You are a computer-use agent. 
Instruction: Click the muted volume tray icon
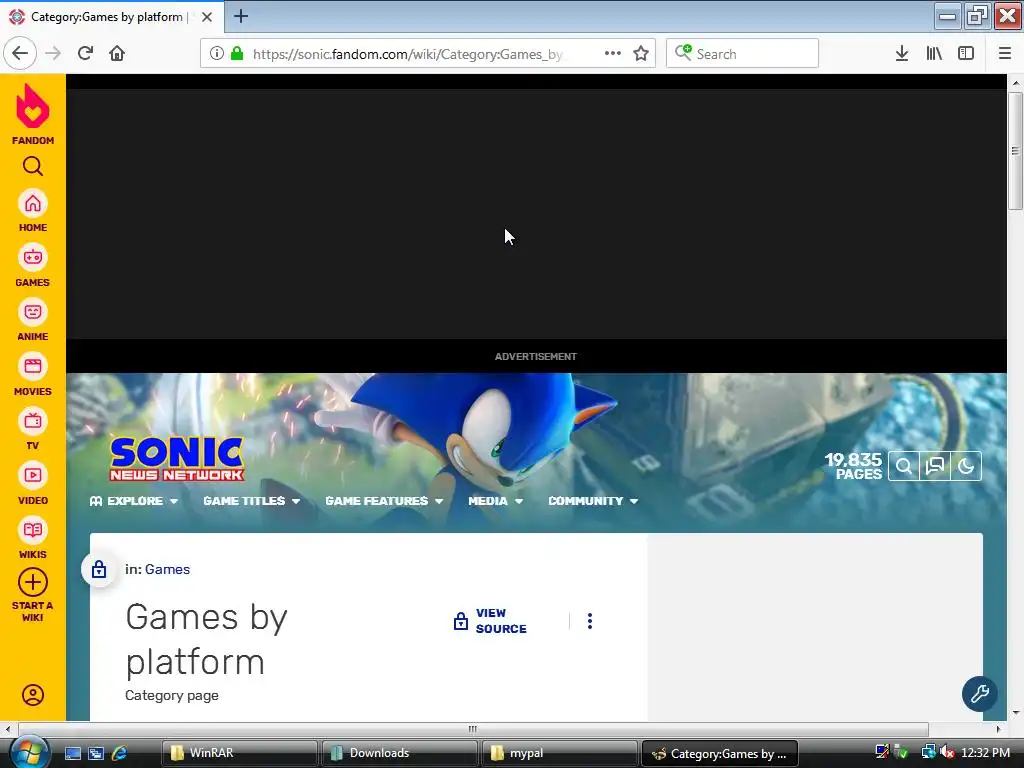[x=948, y=752]
